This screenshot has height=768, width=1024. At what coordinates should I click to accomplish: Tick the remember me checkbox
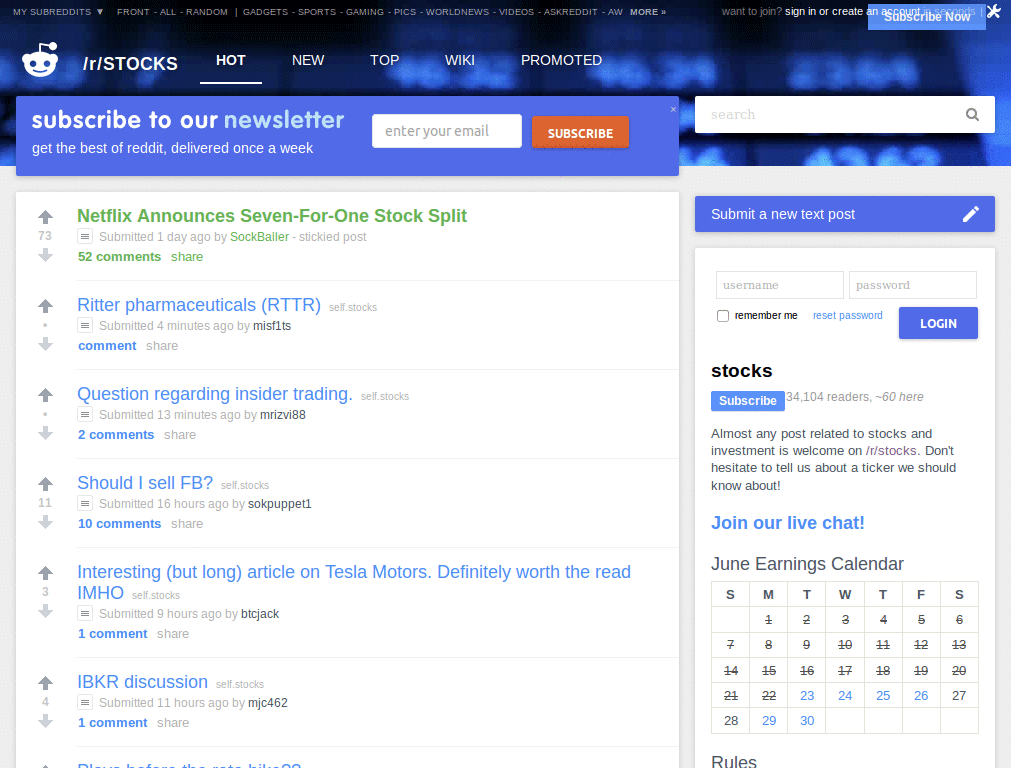[723, 316]
